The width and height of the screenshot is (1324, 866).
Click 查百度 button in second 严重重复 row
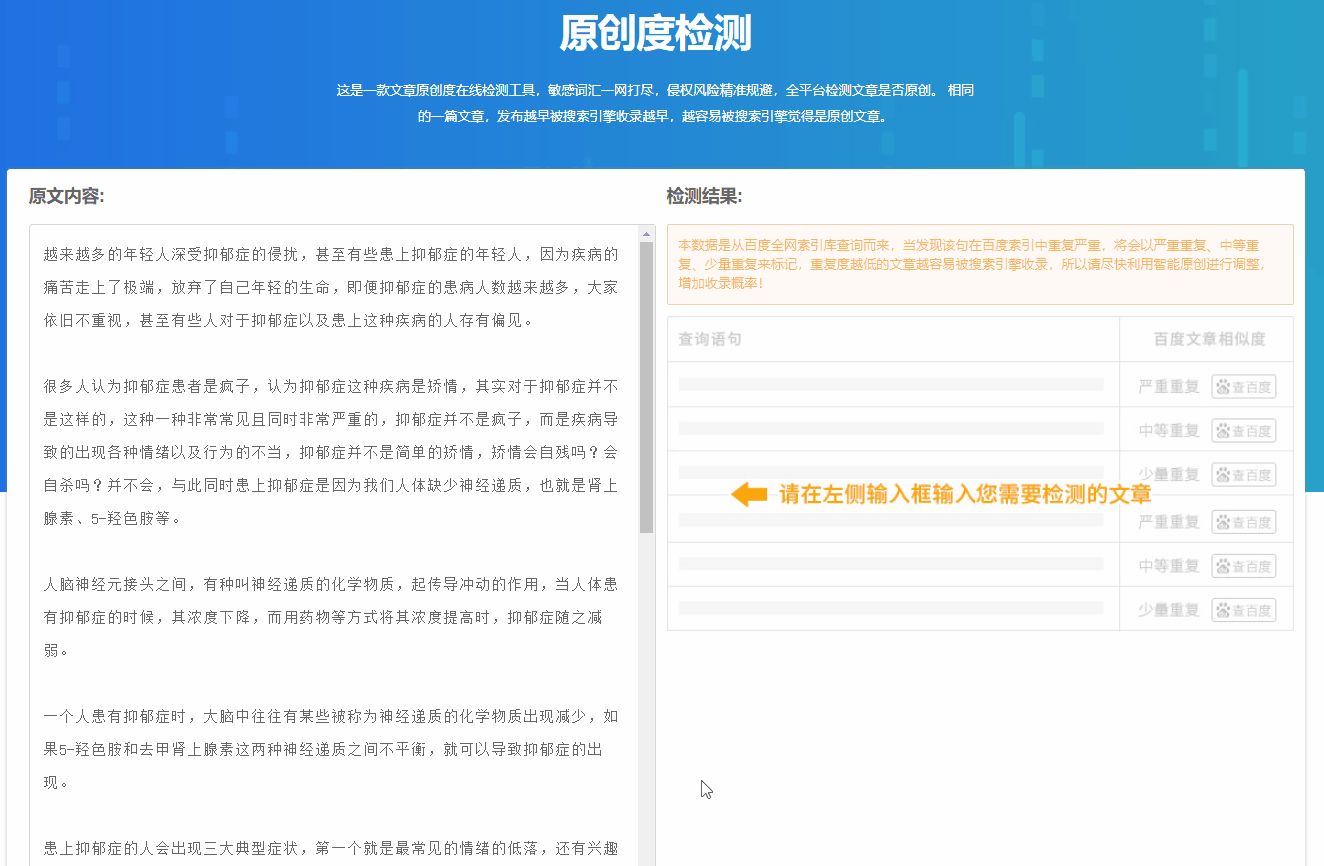[1244, 521]
